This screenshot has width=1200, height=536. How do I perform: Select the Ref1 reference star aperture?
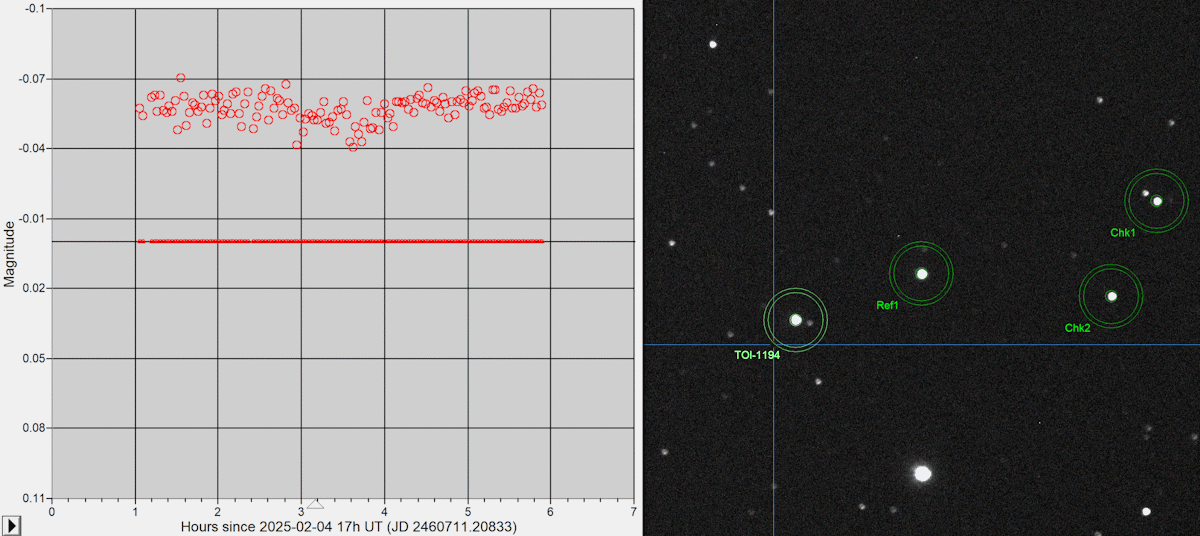coord(921,273)
